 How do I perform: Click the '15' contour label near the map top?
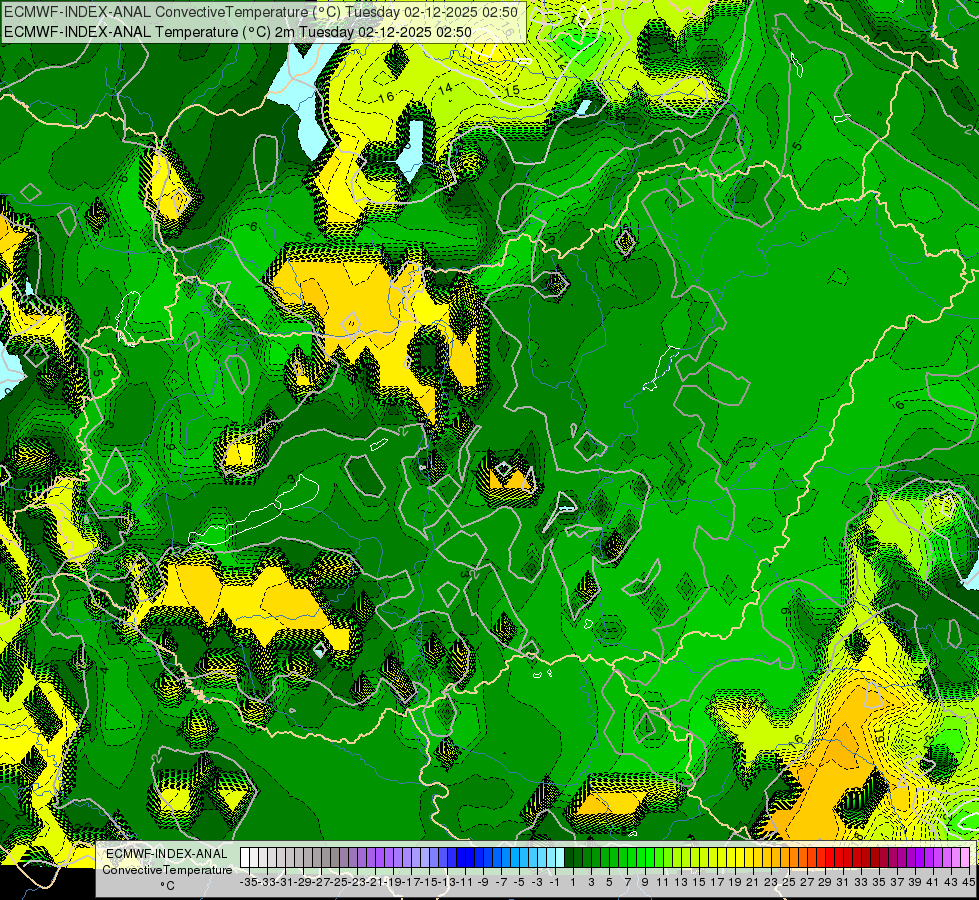coord(512,91)
